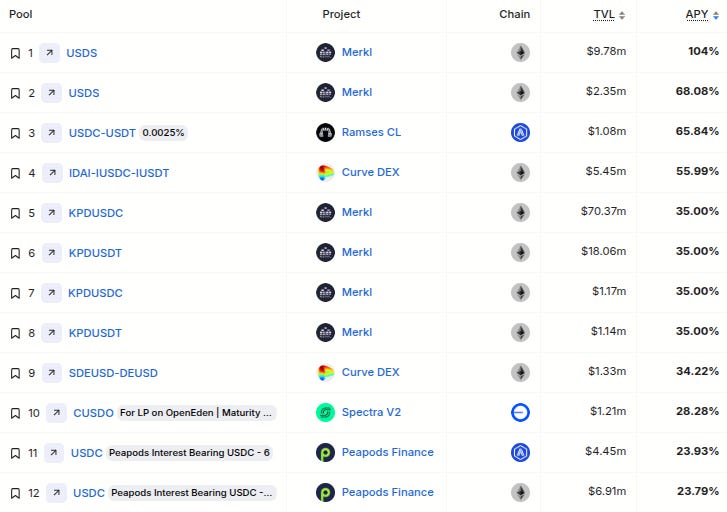Toggle bookmark on IDAI-IUSDC-IUSDT pool
The image size is (727, 512).
pyautogui.click(x=15, y=173)
